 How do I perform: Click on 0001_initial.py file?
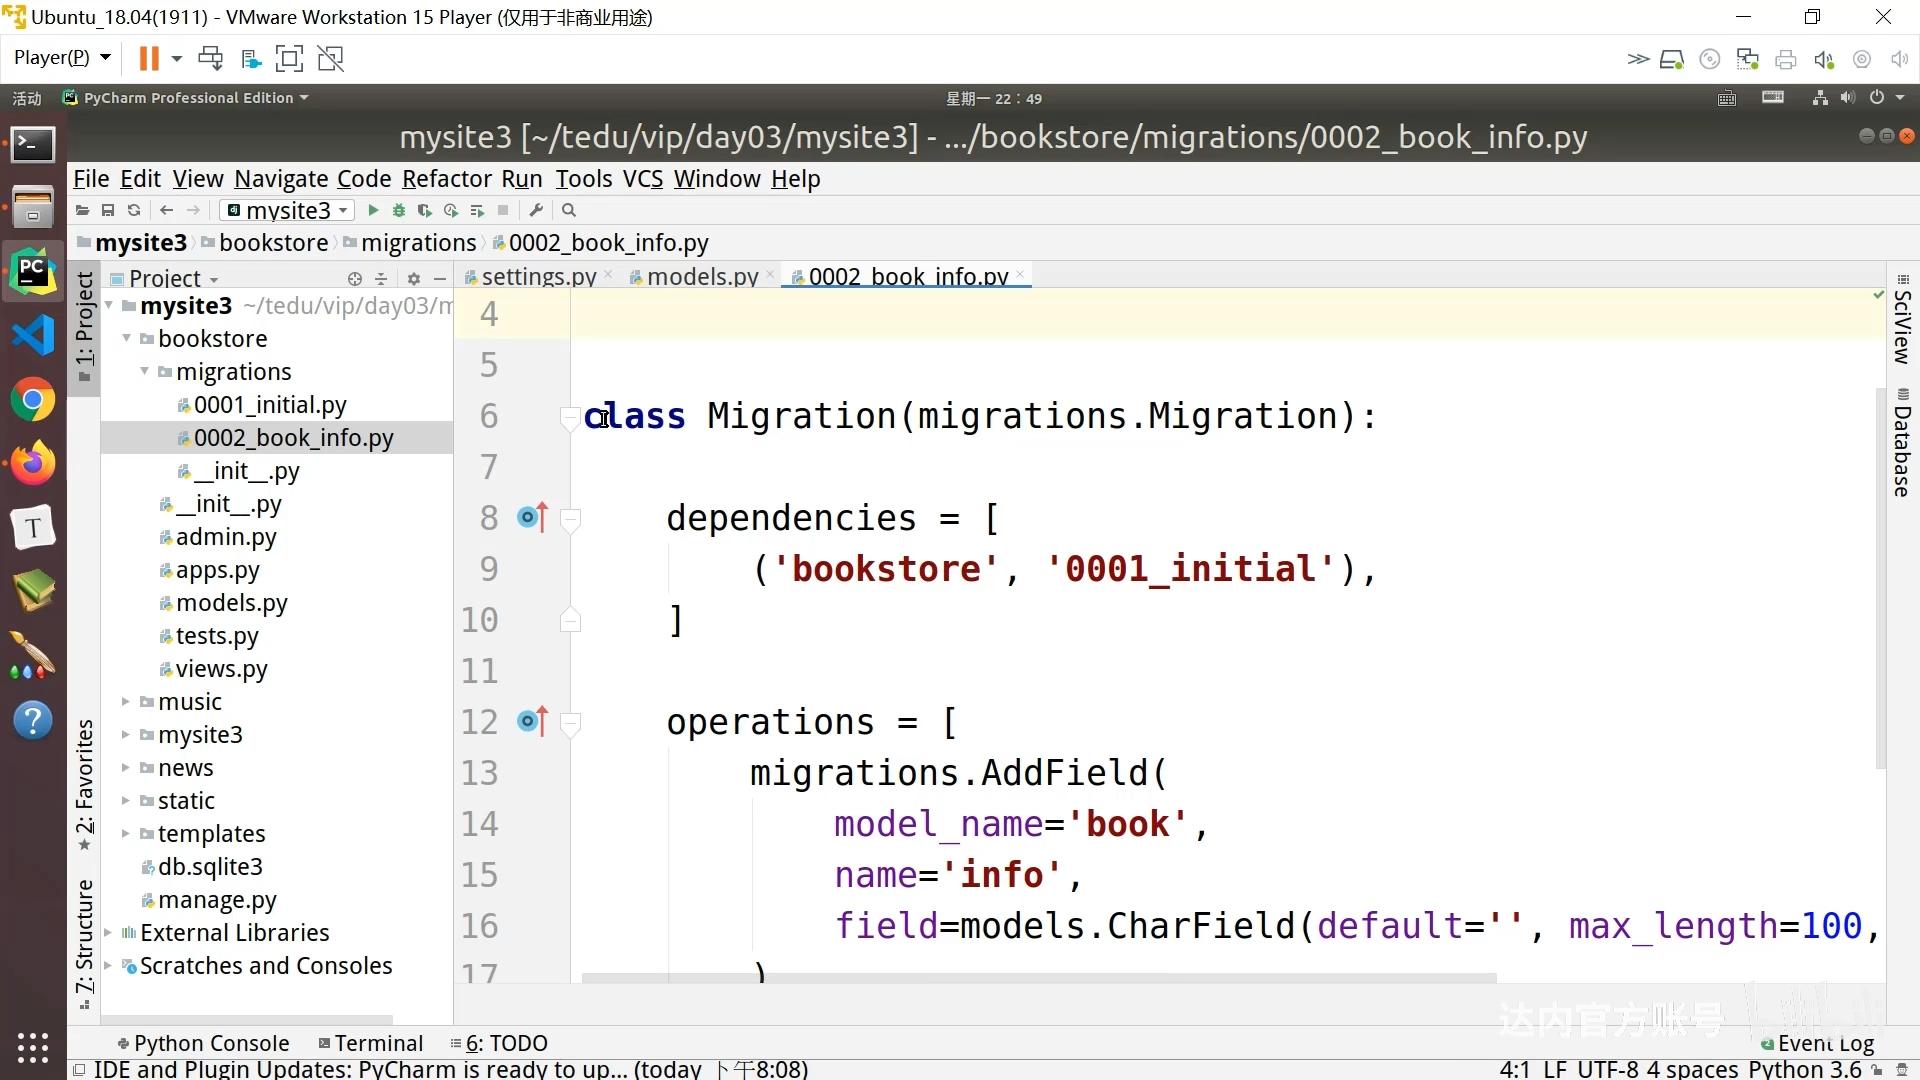[270, 405]
